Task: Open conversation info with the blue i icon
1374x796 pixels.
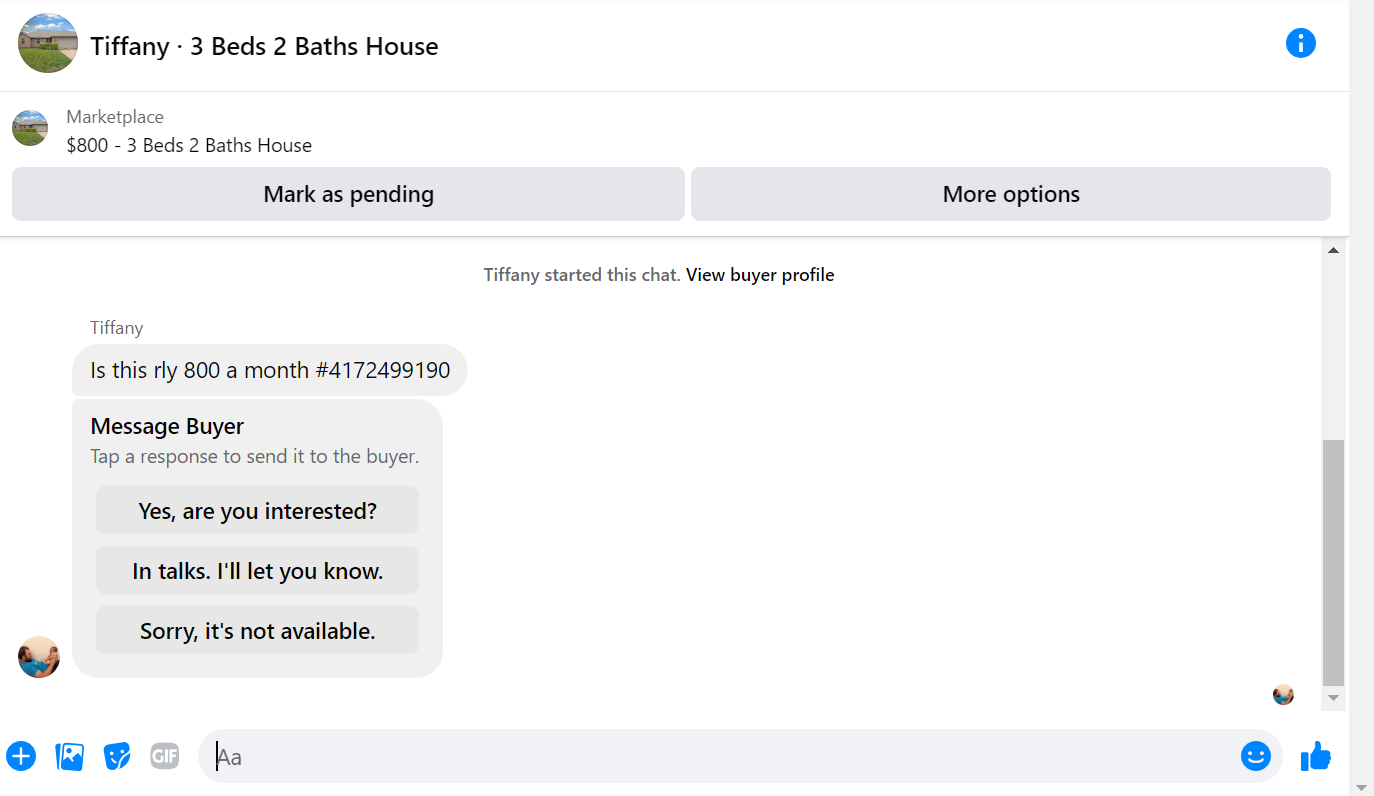Action: pyautogui.click(x=1300, y=43)
